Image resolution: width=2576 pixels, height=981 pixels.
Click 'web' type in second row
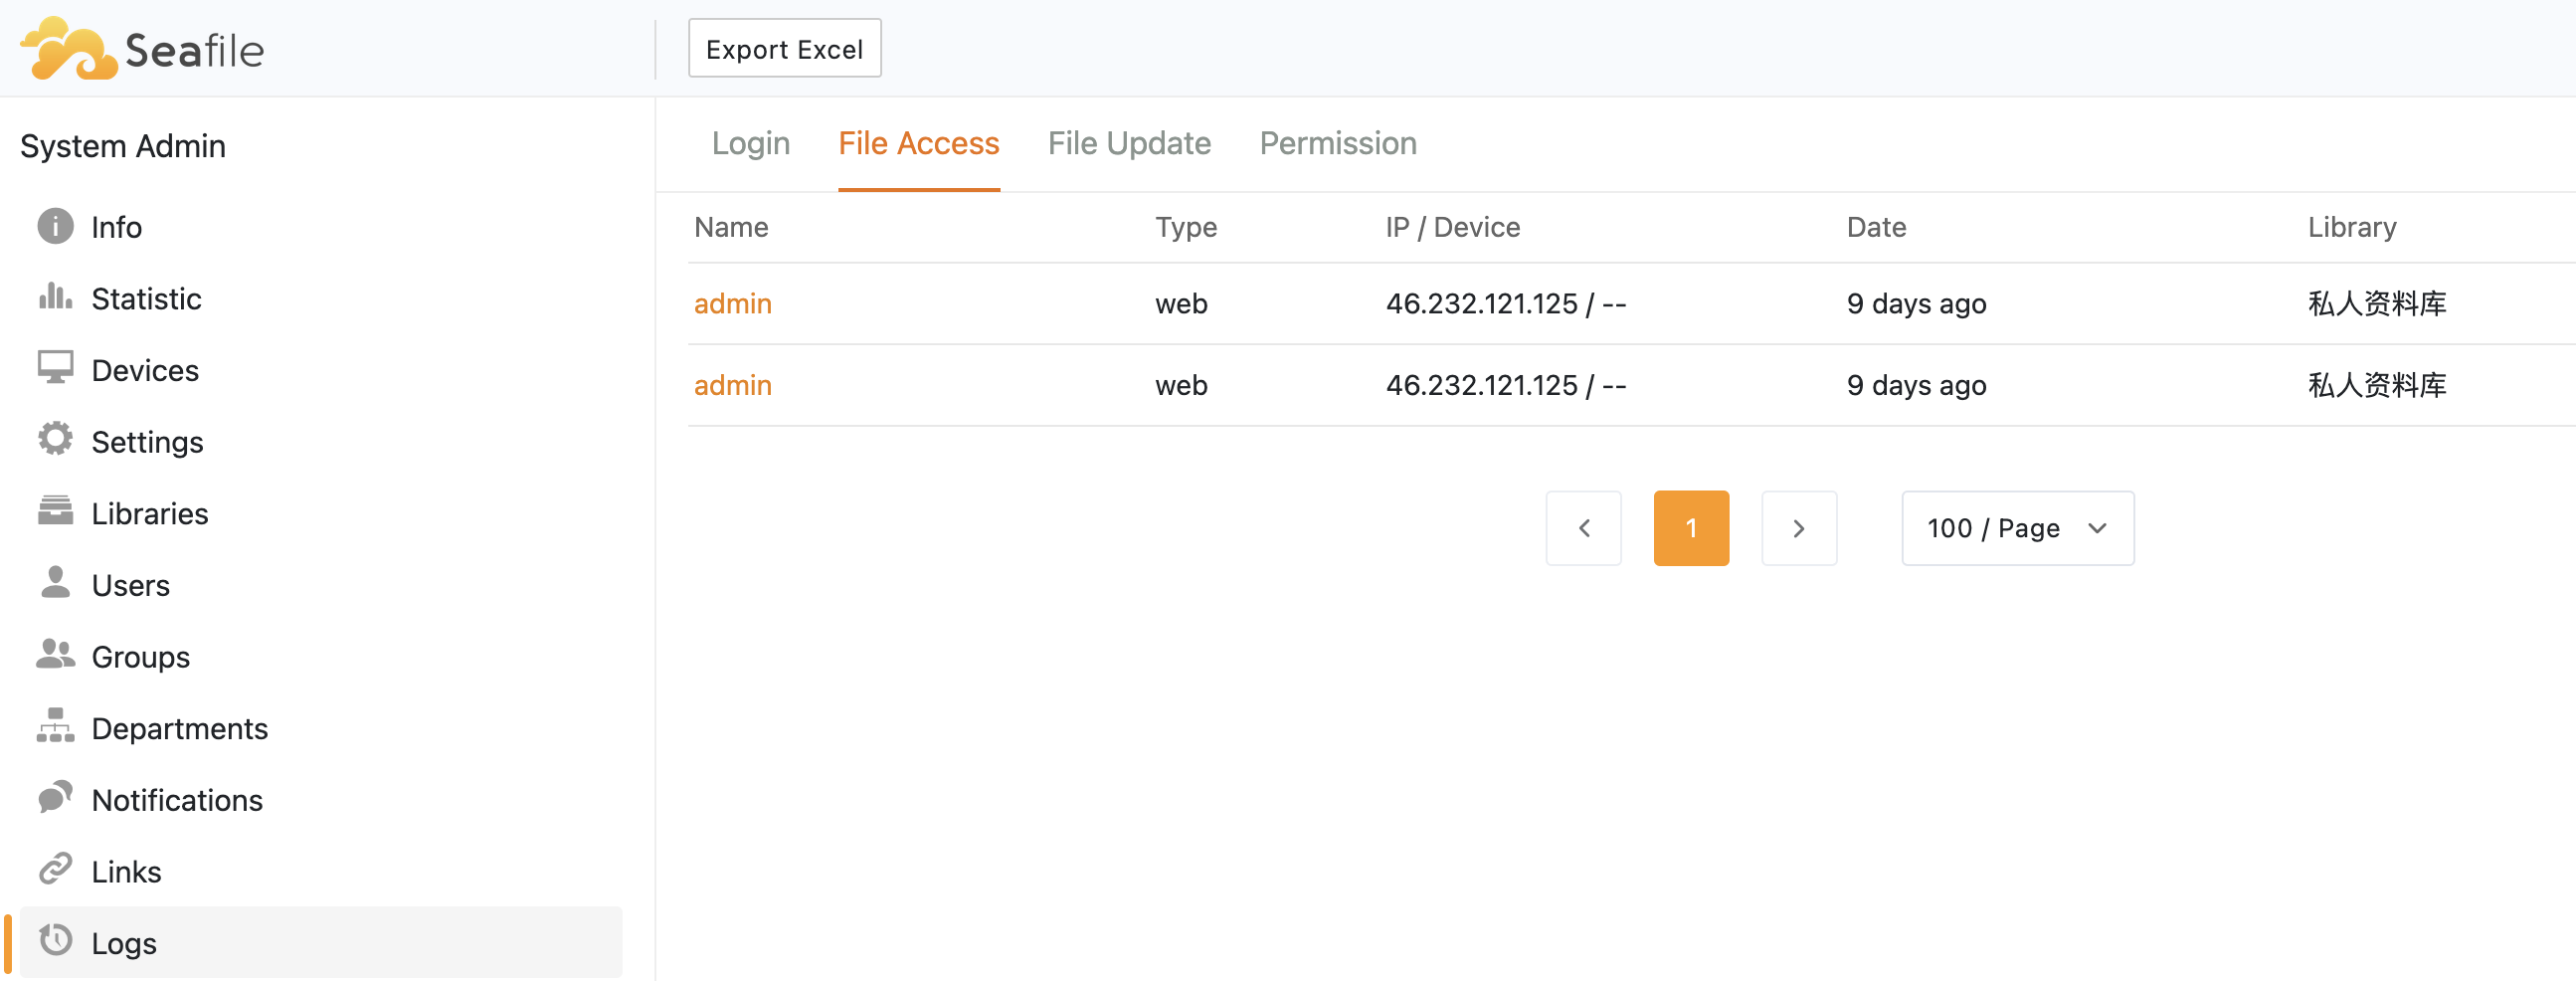point(1181,385)
